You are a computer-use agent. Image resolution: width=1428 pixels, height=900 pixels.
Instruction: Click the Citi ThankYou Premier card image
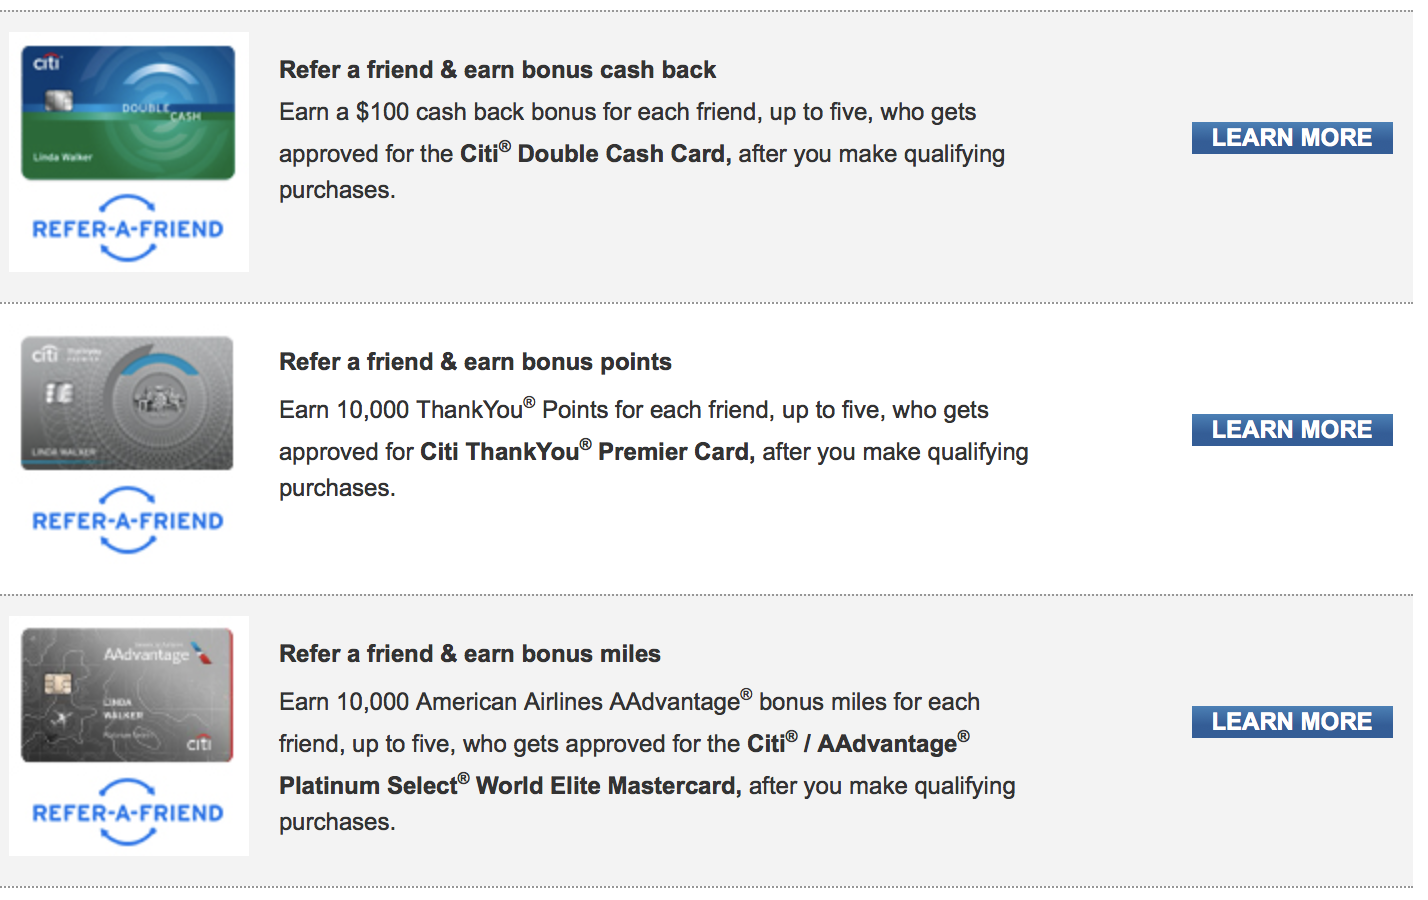pos(127,403)
